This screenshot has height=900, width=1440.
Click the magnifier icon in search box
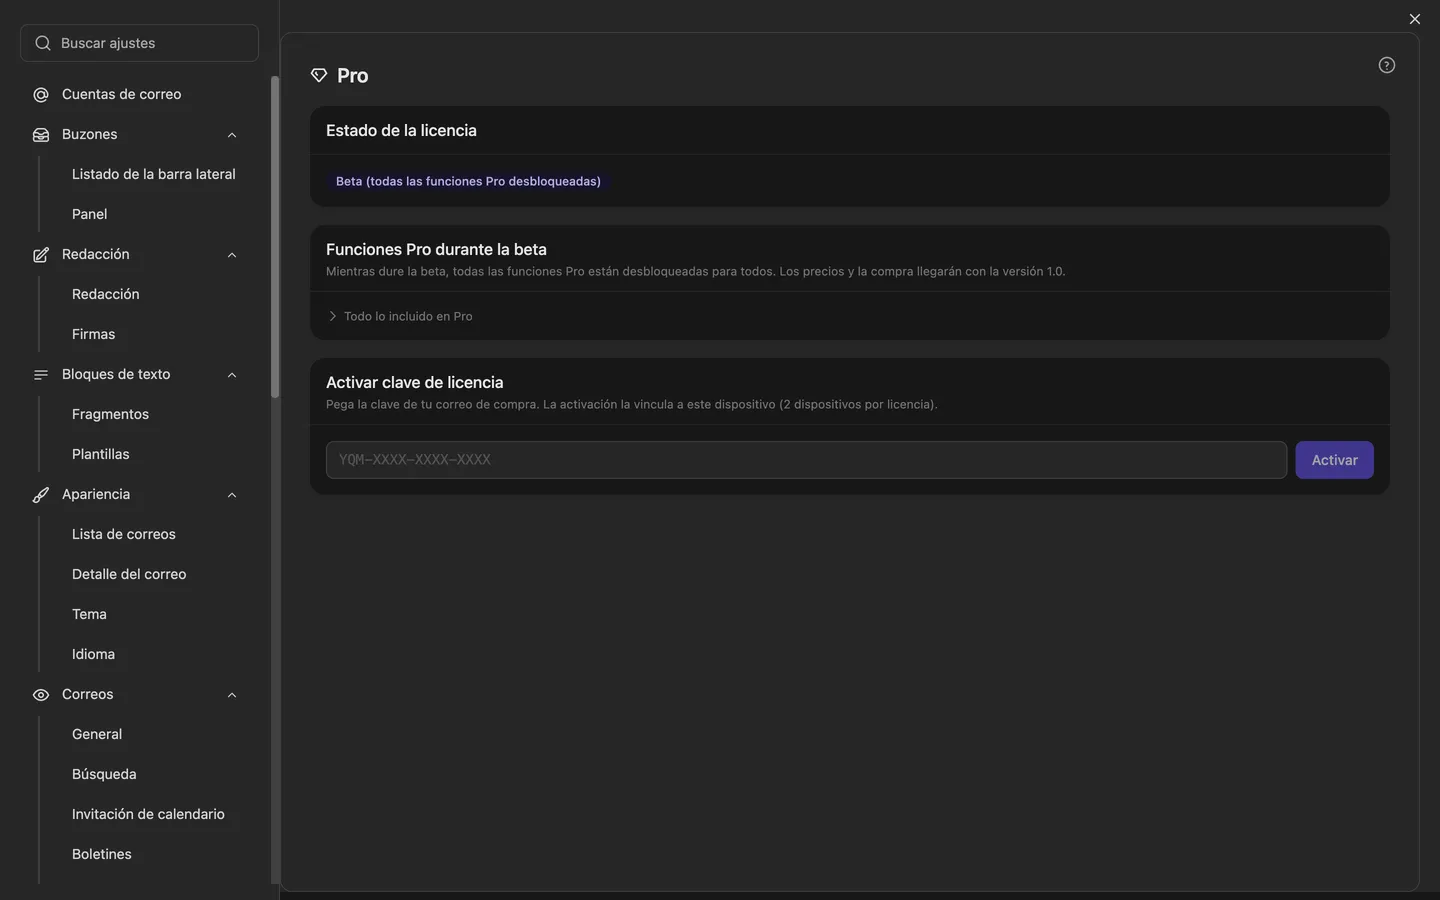pos(43,43)
